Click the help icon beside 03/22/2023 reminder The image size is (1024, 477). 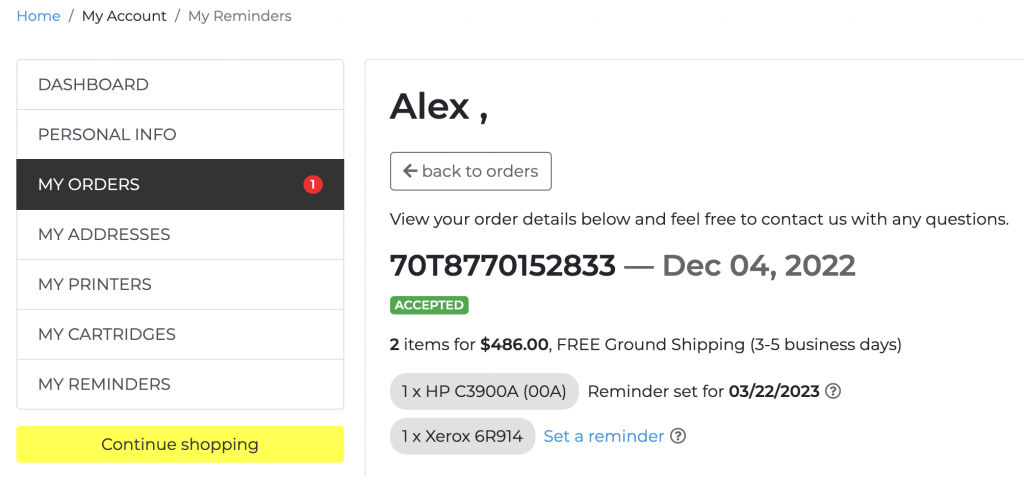[x=833, y=391]
